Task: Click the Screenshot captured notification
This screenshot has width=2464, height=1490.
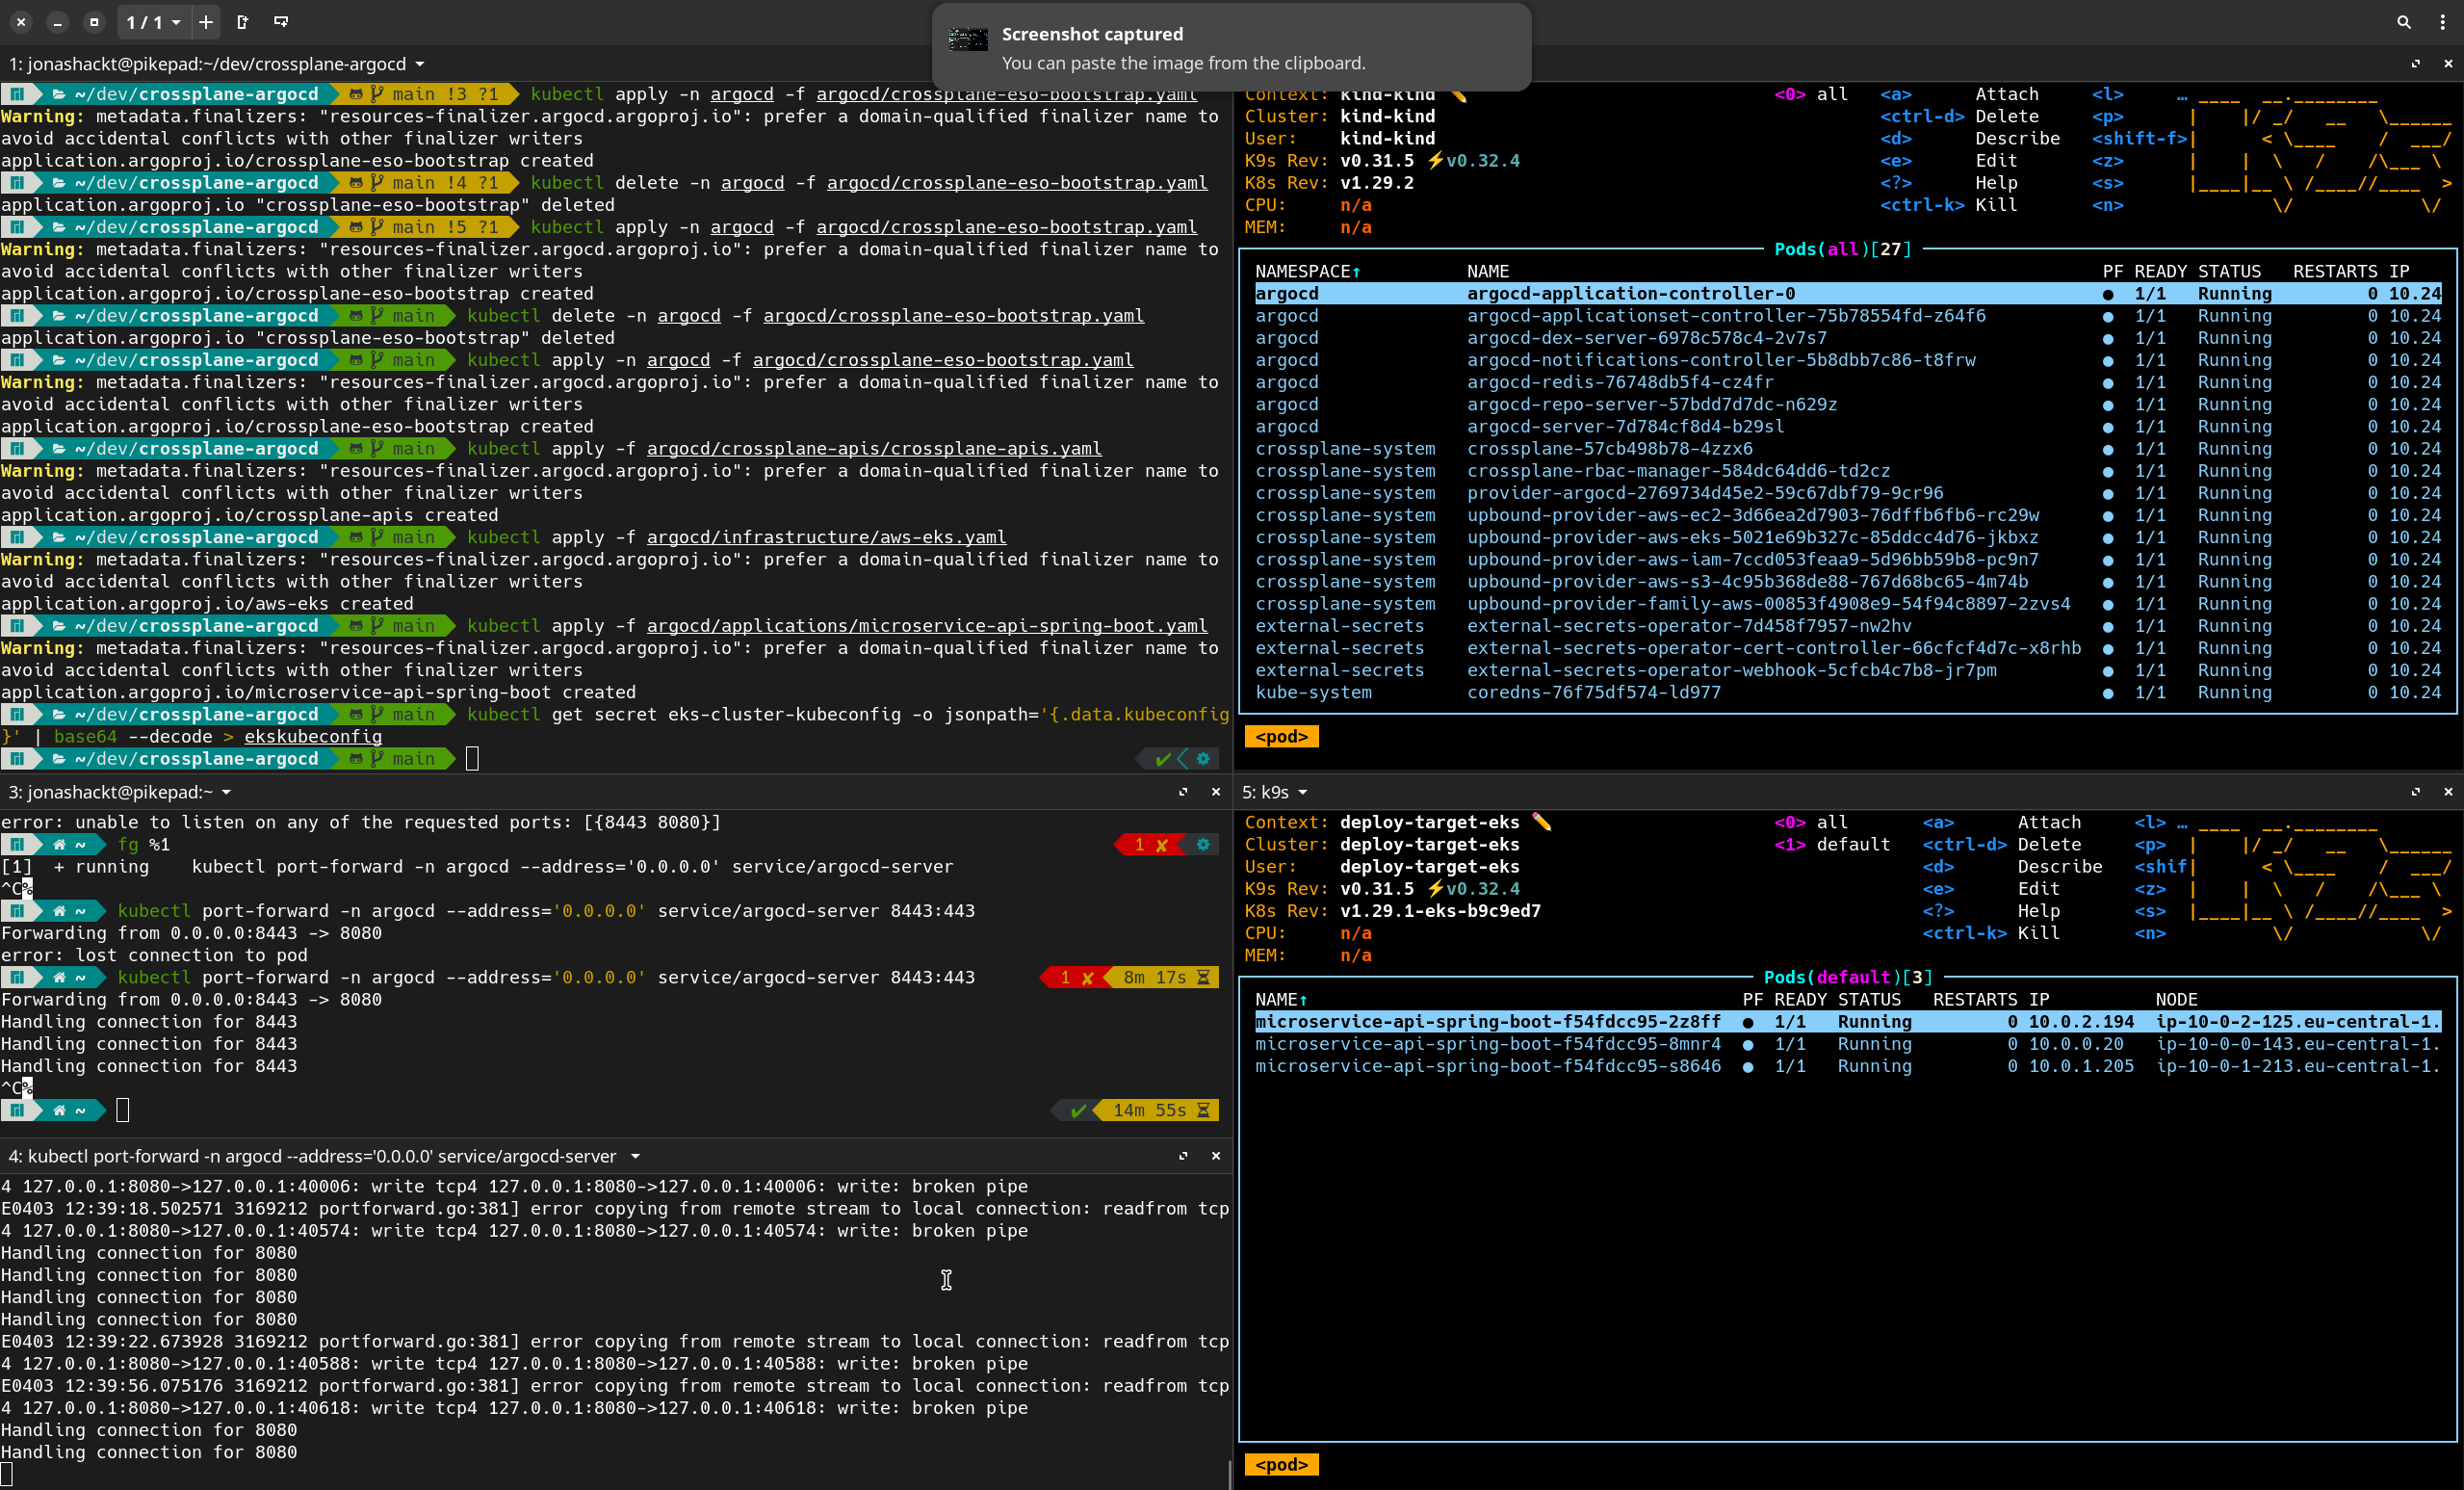Action: pyautogui.click(x=1230, y=48)
